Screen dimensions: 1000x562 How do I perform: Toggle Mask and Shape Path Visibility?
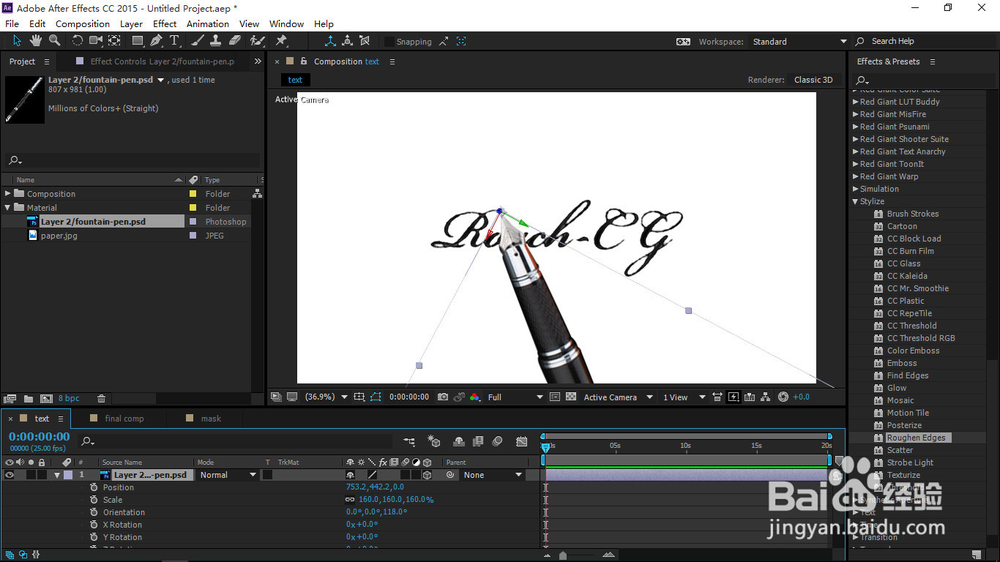376,397
